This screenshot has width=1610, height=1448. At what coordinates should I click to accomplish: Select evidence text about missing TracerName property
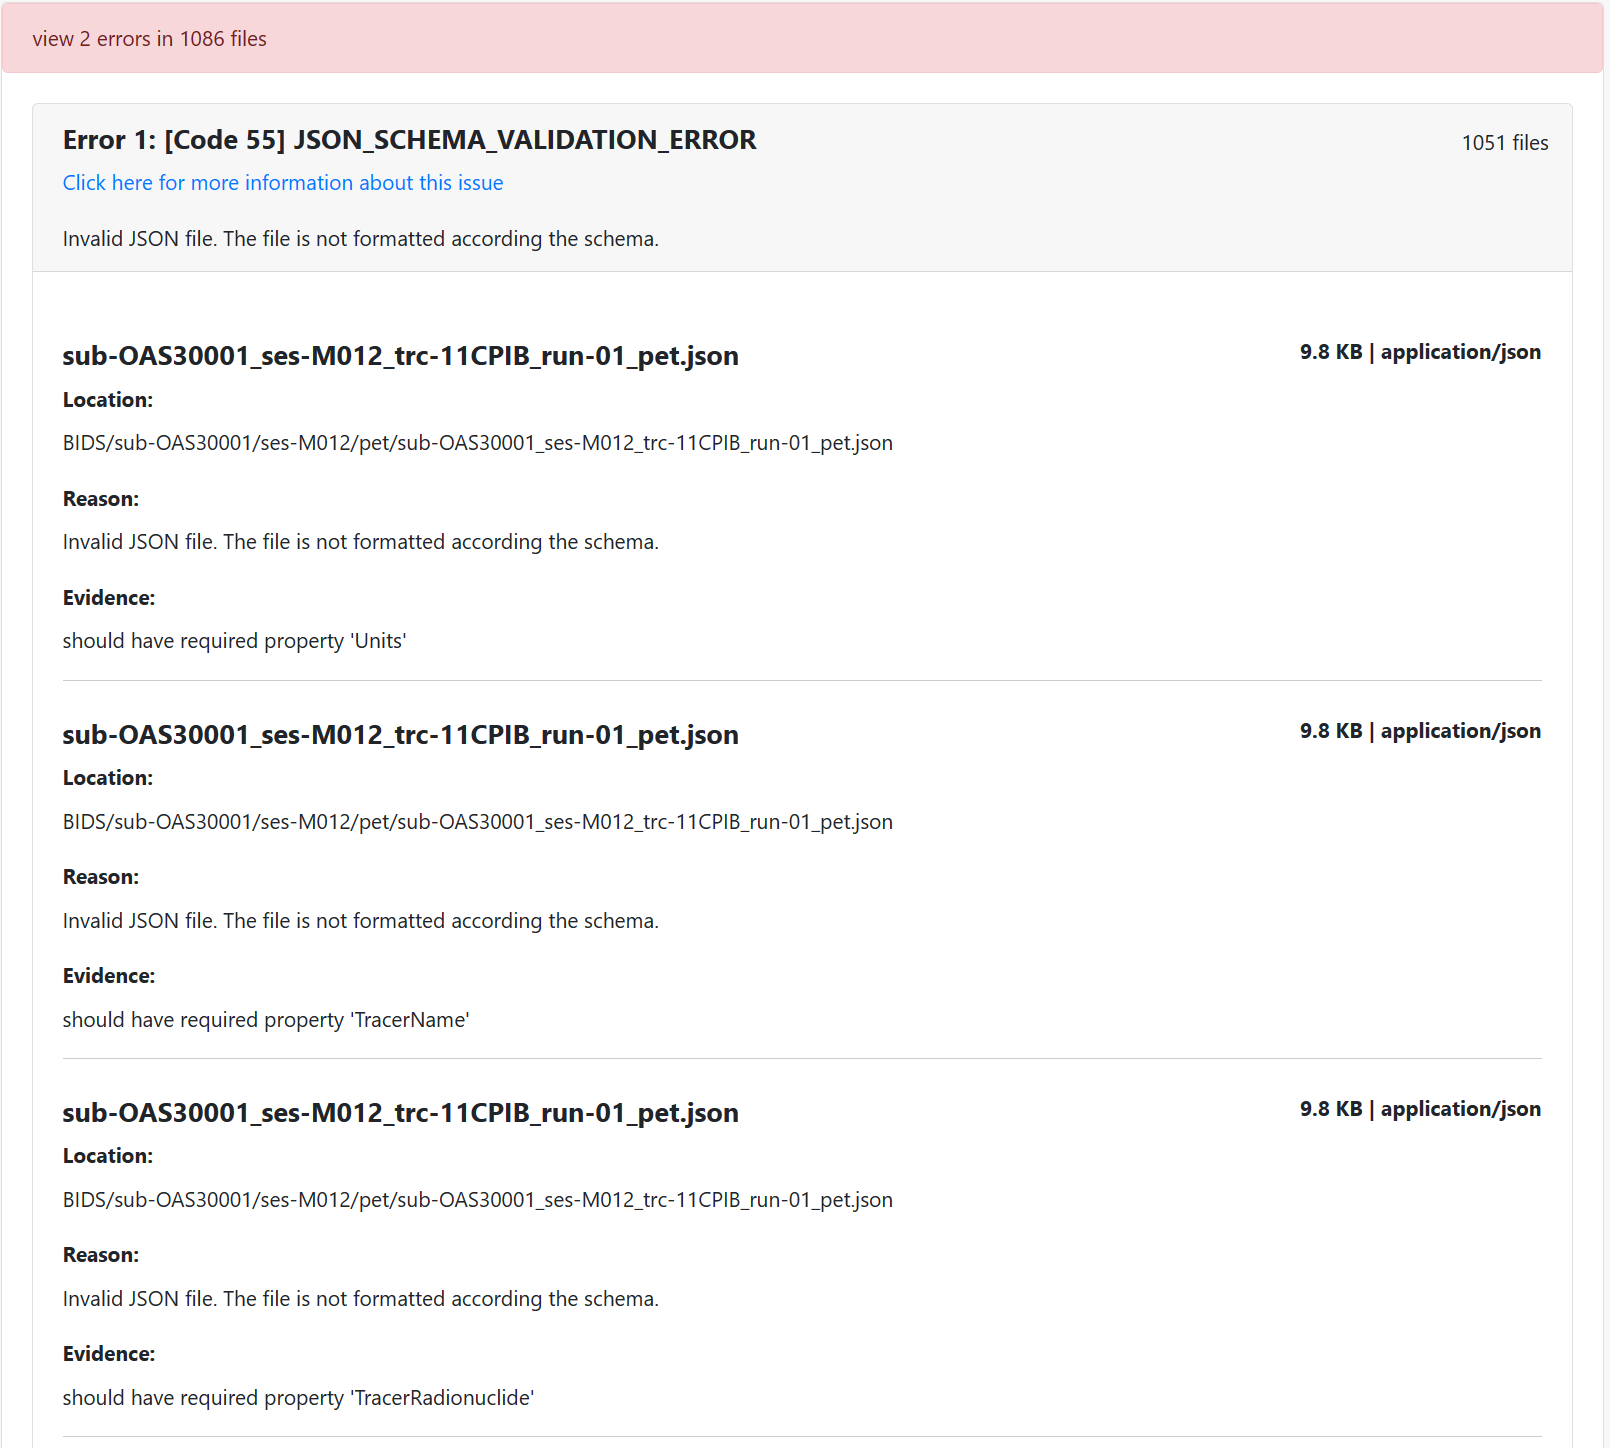point(265,1019)
